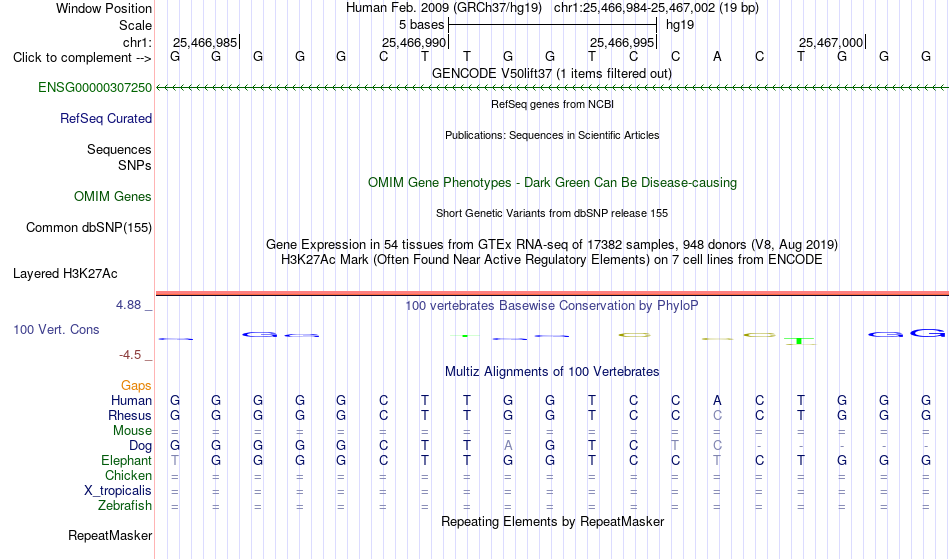This screenshot has width=950, height=559.
Task: Open Common dbSNP(155) track settings
Action: pyautogui.click(x=88, y=228)
